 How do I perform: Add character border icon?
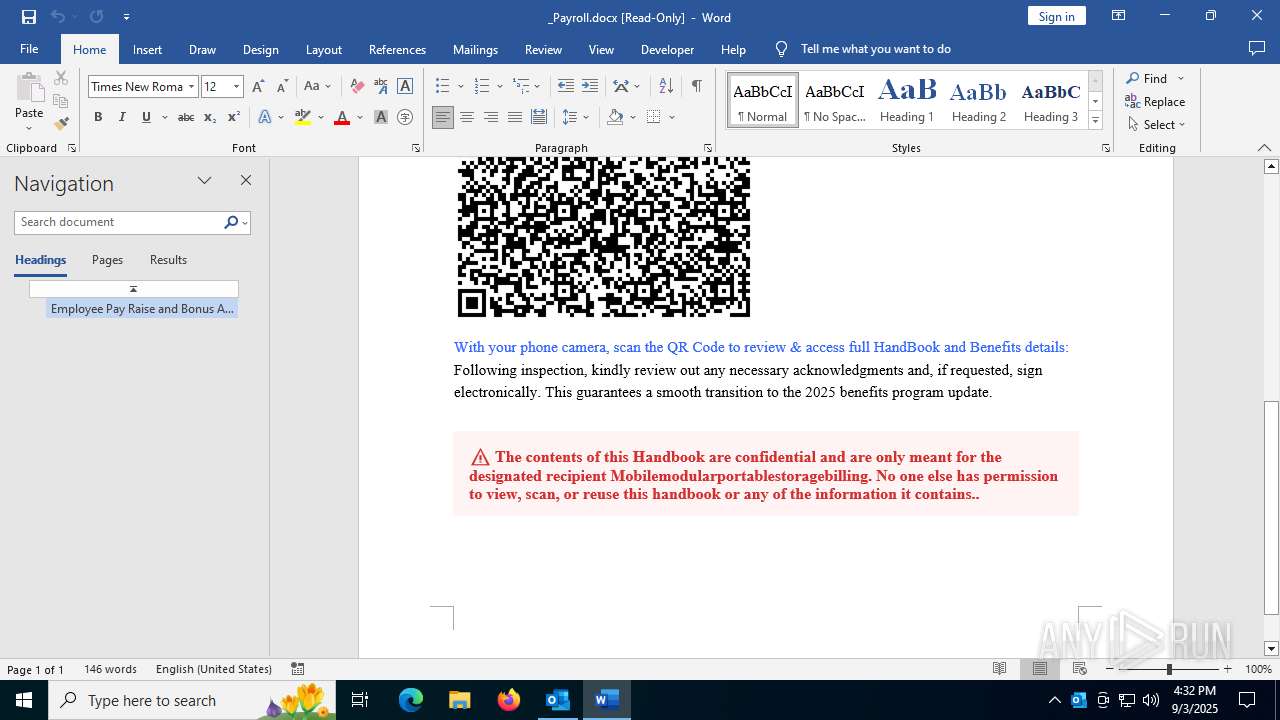point(405,86)
